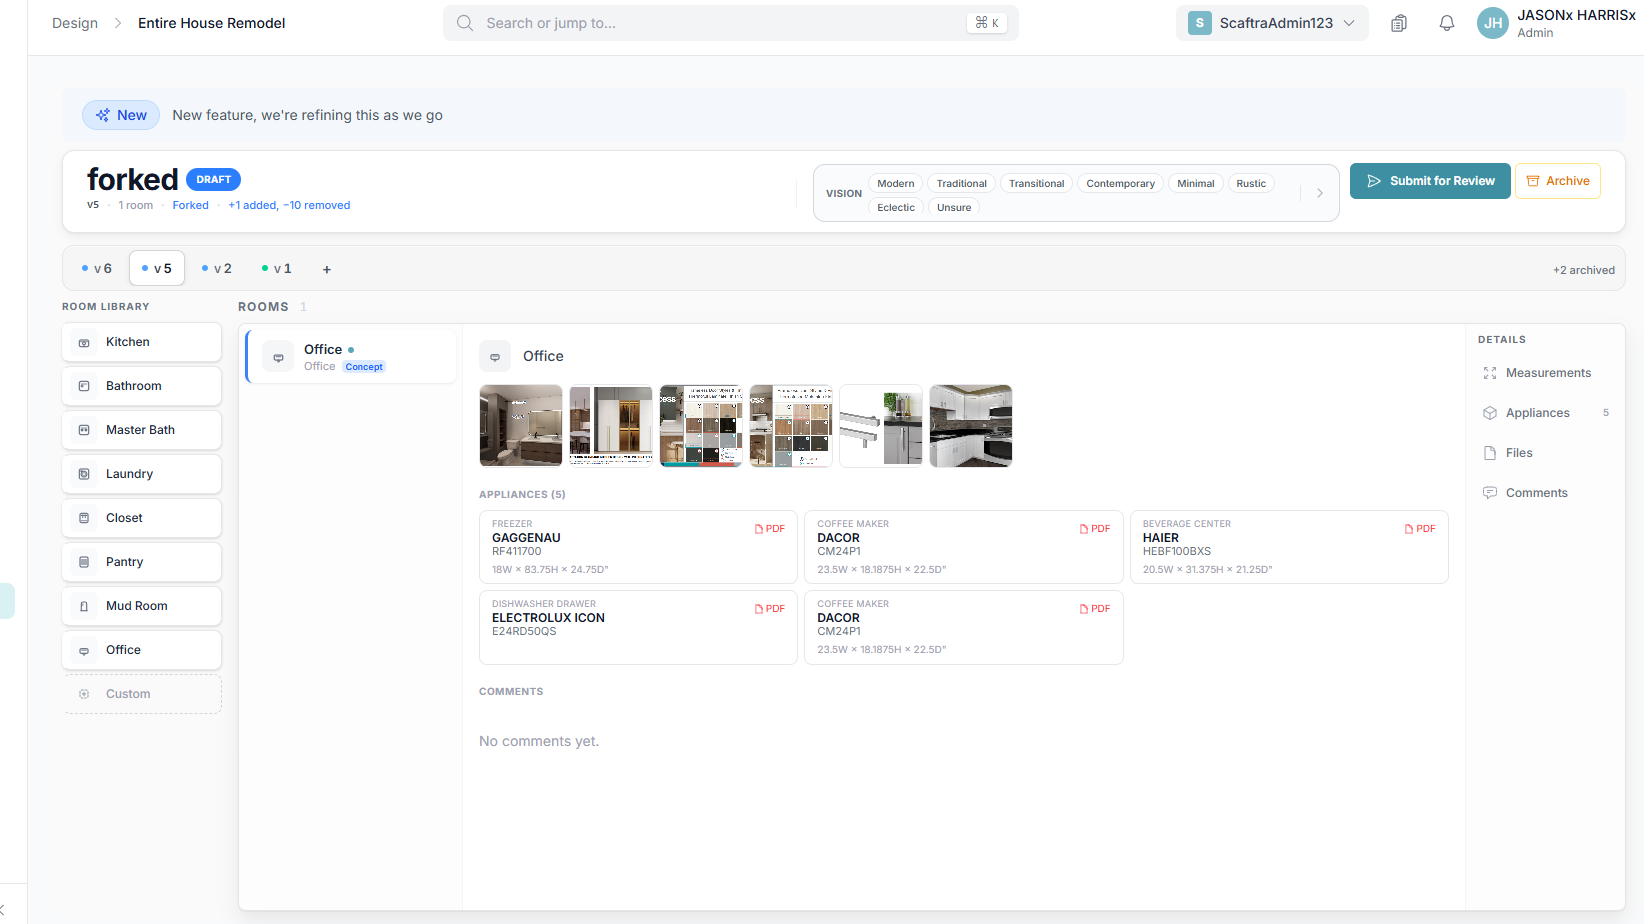Toggle the Eclectic vision tag
This screenshot has width=1644, height=924.
(896, 207)
